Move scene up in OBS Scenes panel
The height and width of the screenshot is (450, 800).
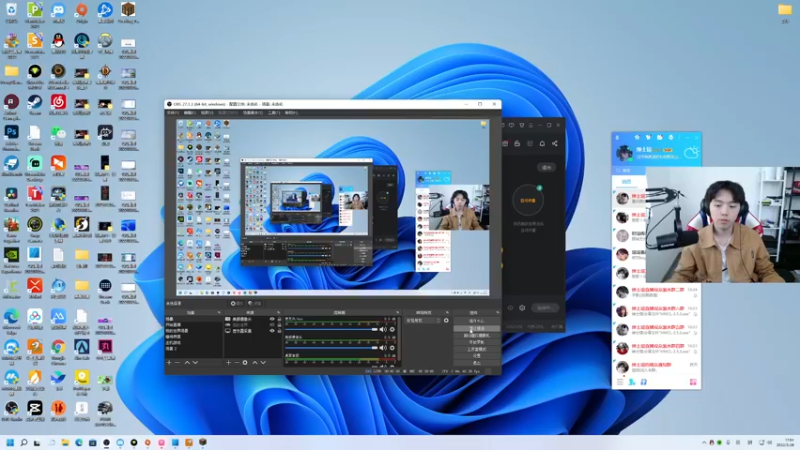187,363
